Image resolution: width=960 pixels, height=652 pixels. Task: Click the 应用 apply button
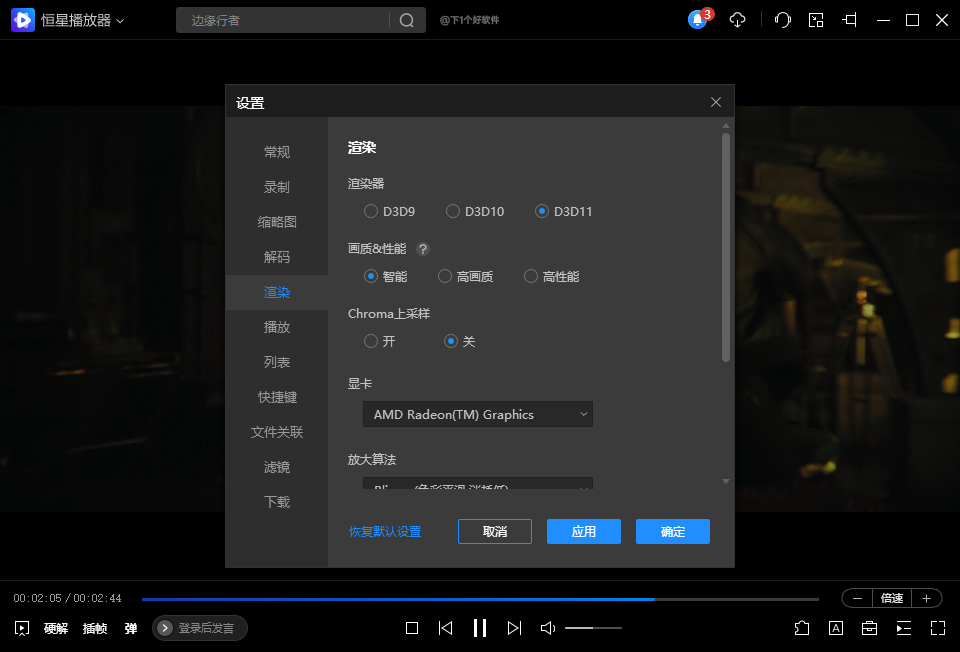pyautogui.click(x=584, y=532)
